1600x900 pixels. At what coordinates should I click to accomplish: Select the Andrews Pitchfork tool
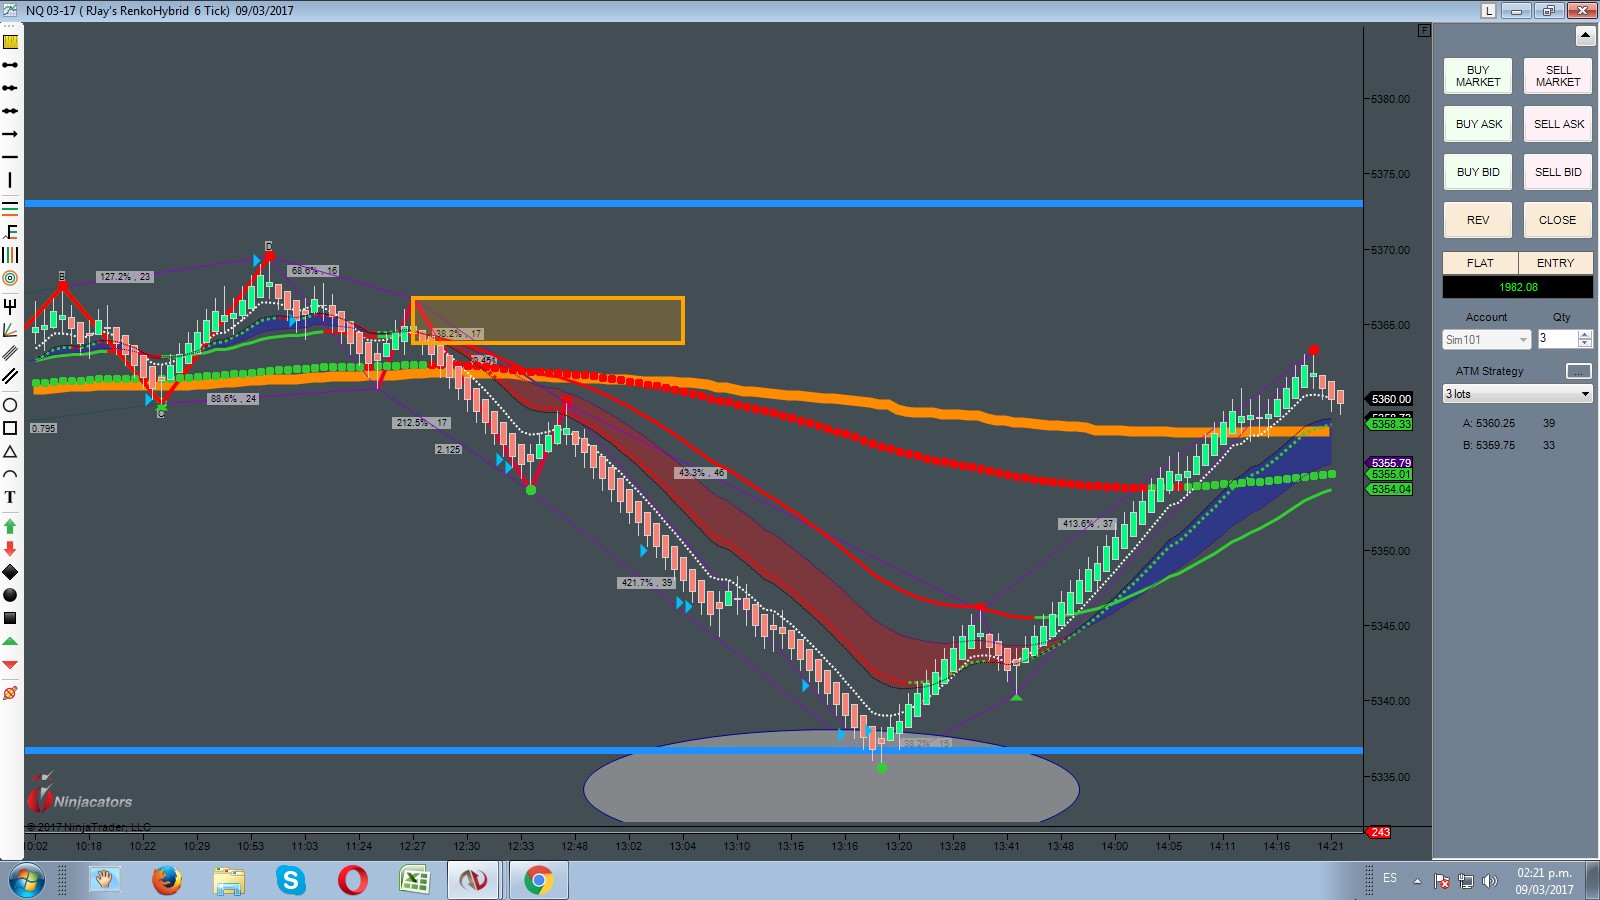tap(10, 306)
